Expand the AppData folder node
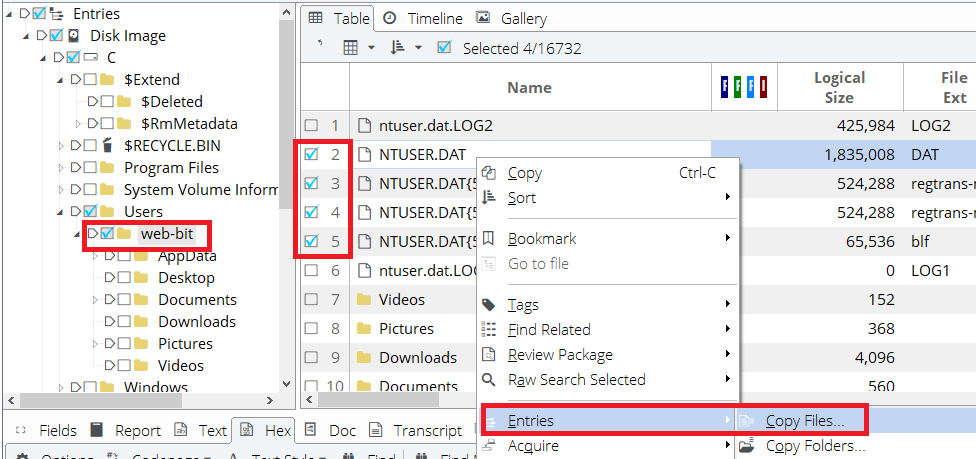Image resolution: width=976 pixels, height=459 pixels. tap(96, 256)
